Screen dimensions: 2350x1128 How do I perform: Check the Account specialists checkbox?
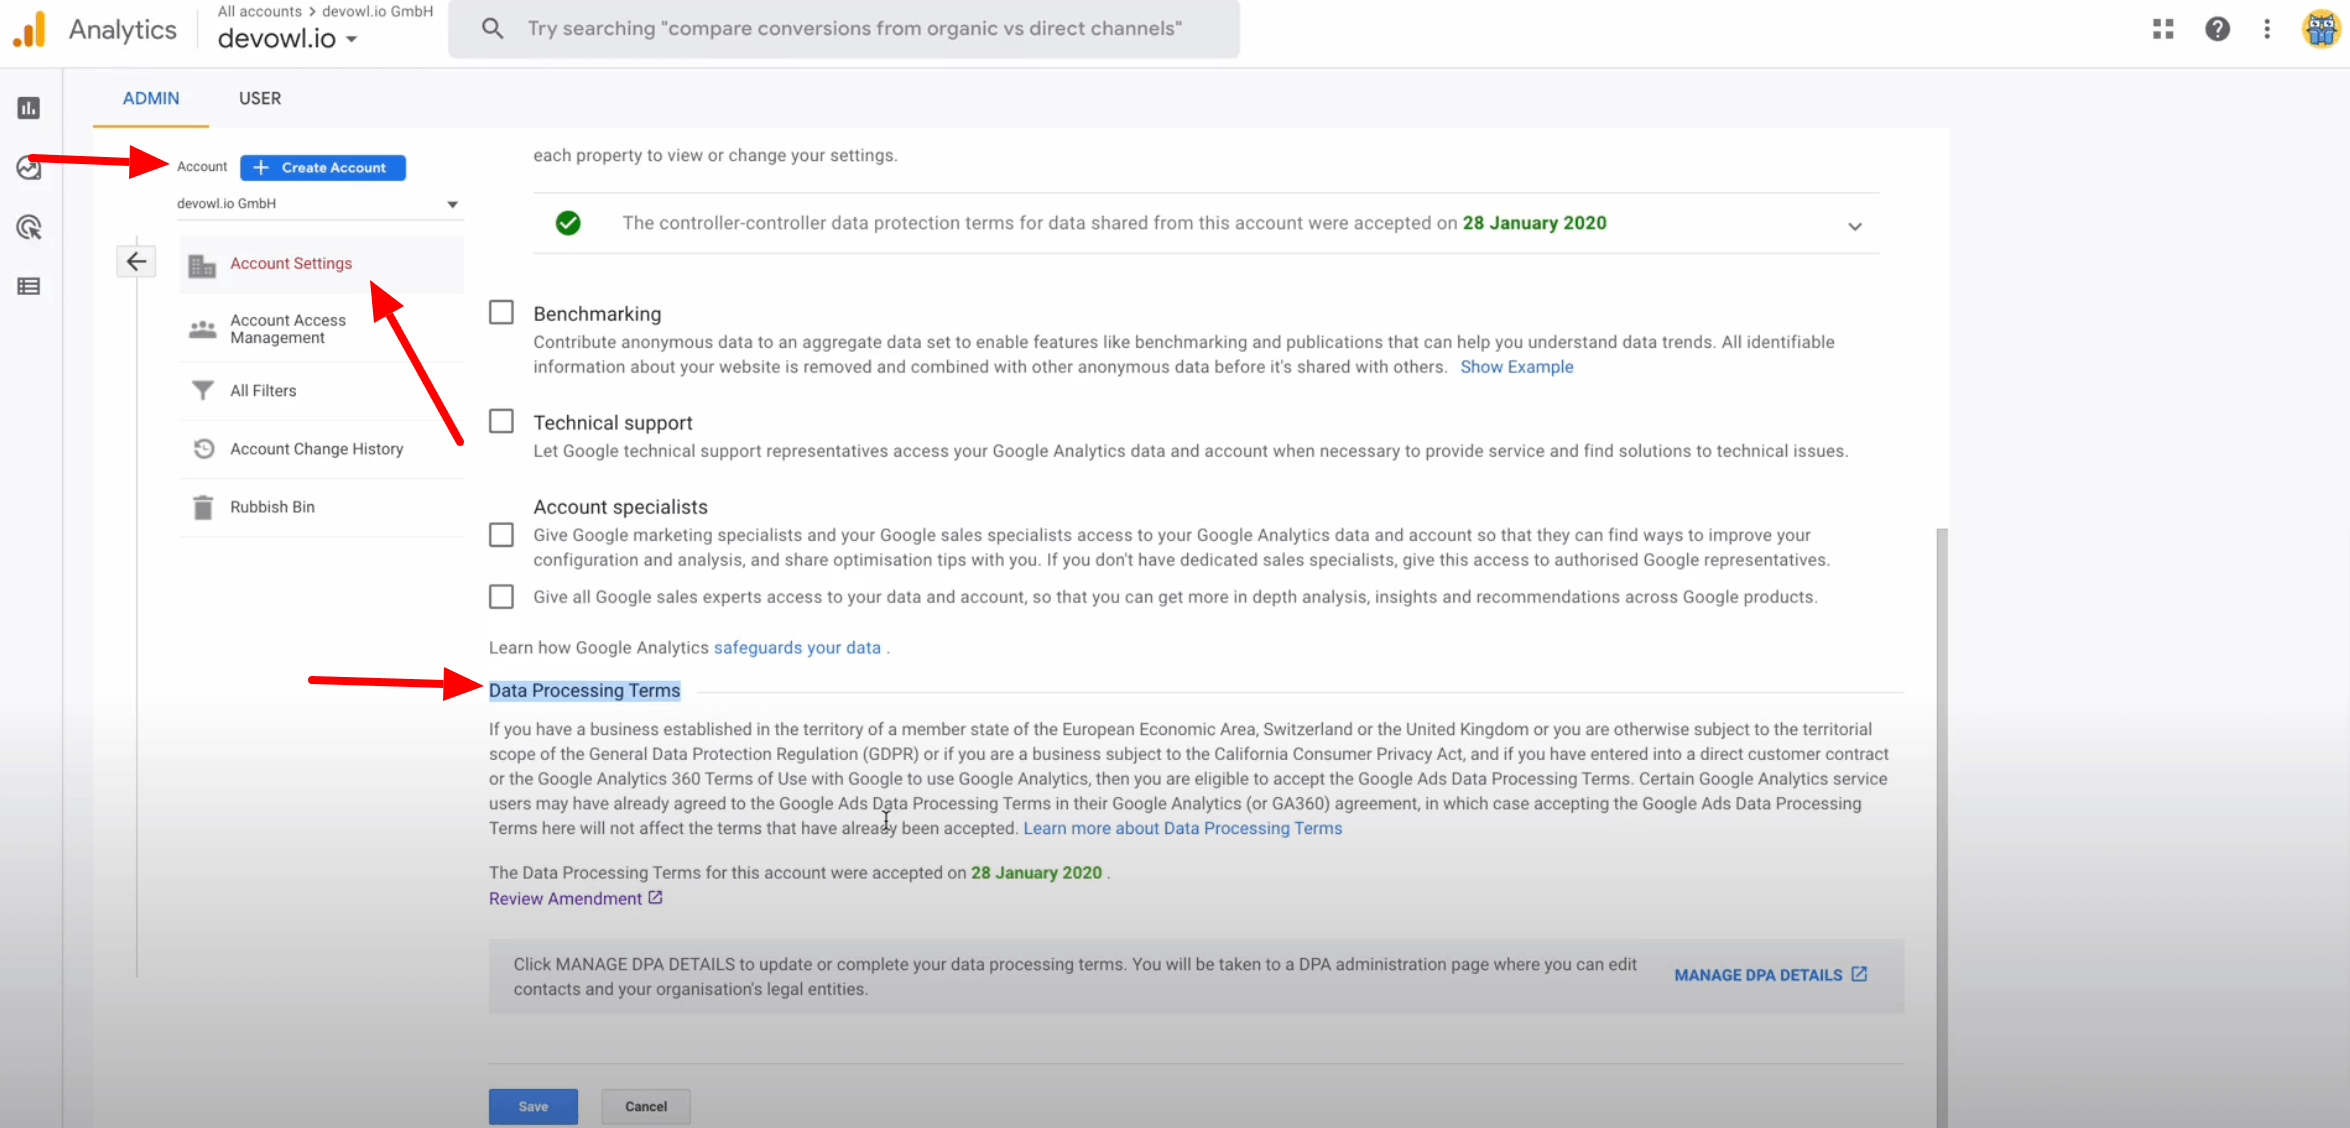tap(501, 535)
